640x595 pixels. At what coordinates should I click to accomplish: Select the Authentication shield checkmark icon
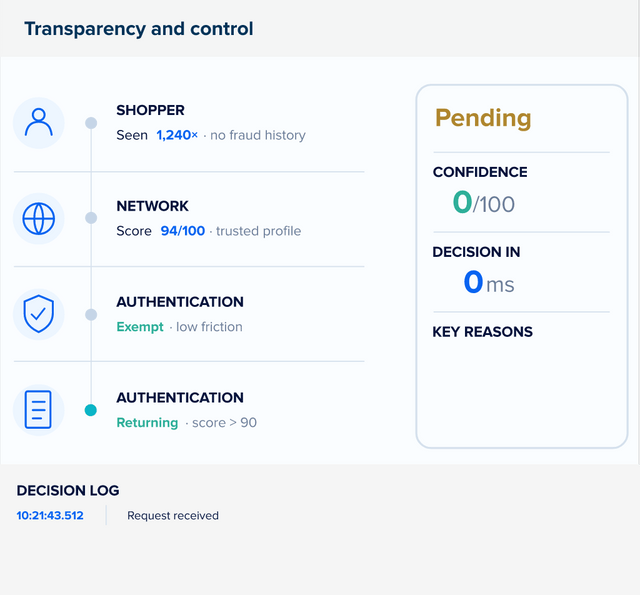point(39,314)
